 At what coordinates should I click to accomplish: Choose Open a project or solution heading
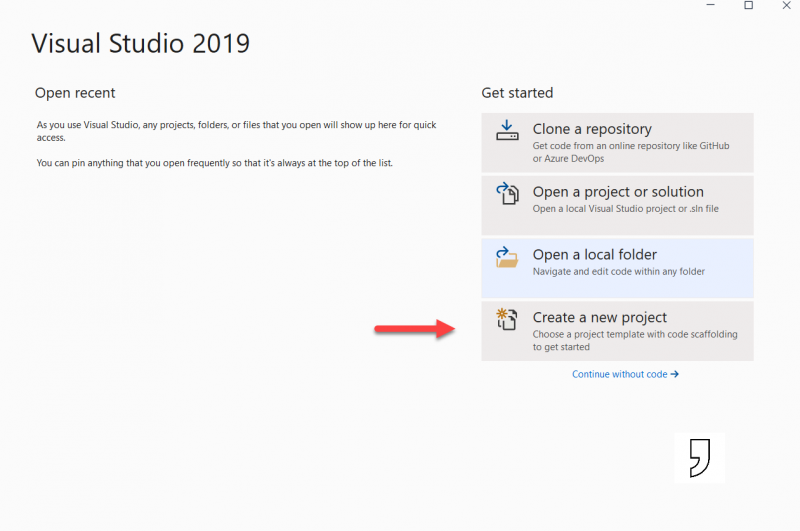tap(618, 192)
